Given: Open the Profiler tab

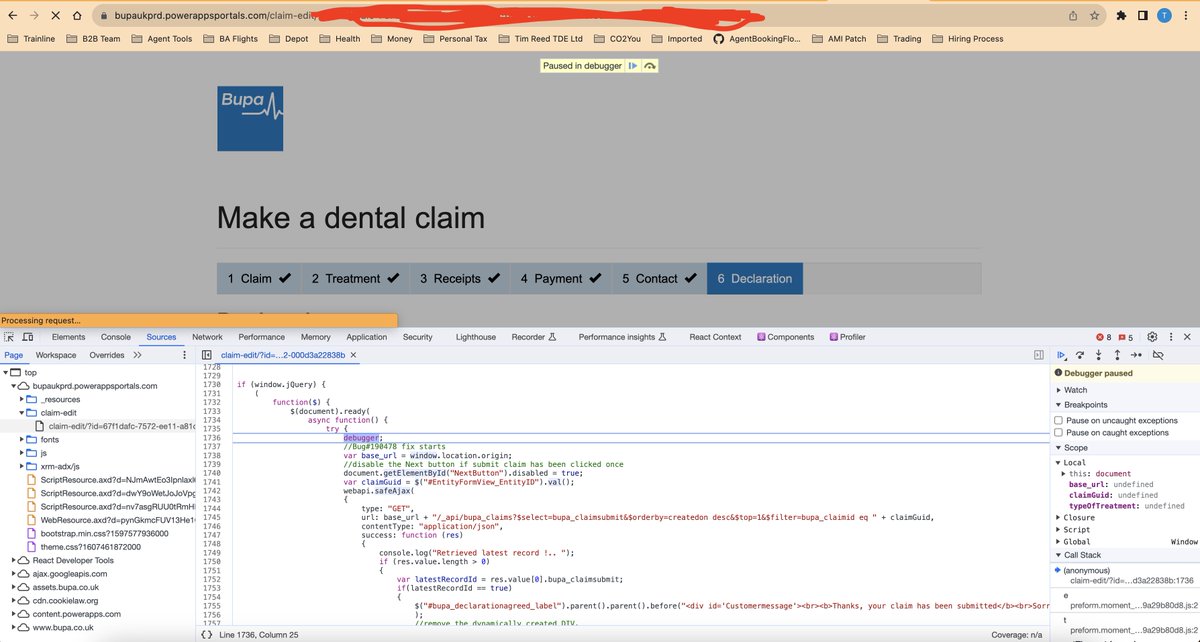Looking at the screenshot, I should click(x=846, y=337).
